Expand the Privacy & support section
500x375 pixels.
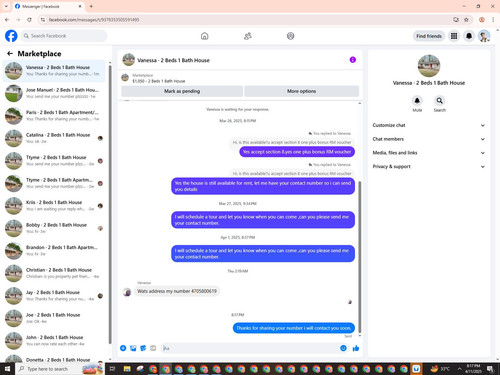pos(429,166)
